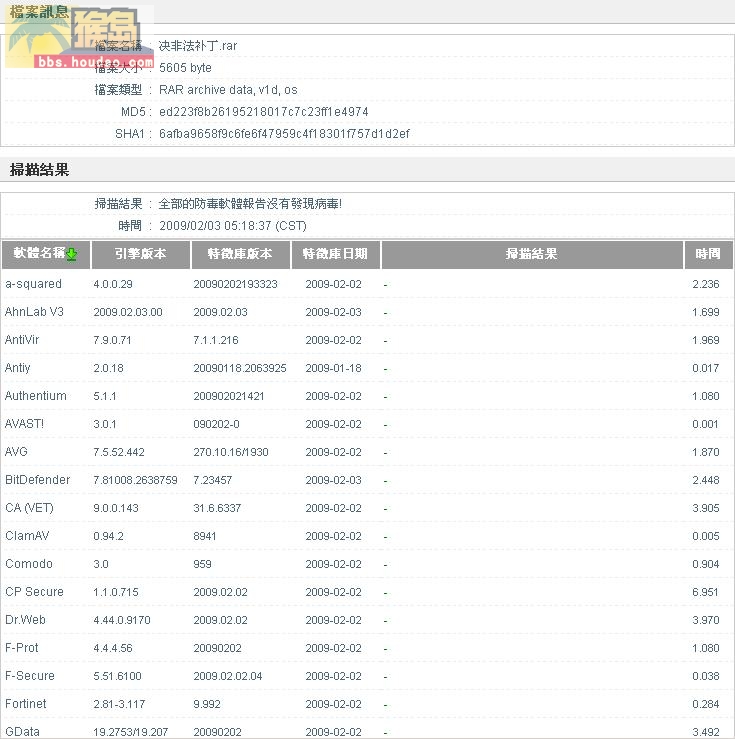Image resolution: width=735 pixels, height=739 pixels.
Task: Sort by the 引擎版本 column header
Action: 140,255
